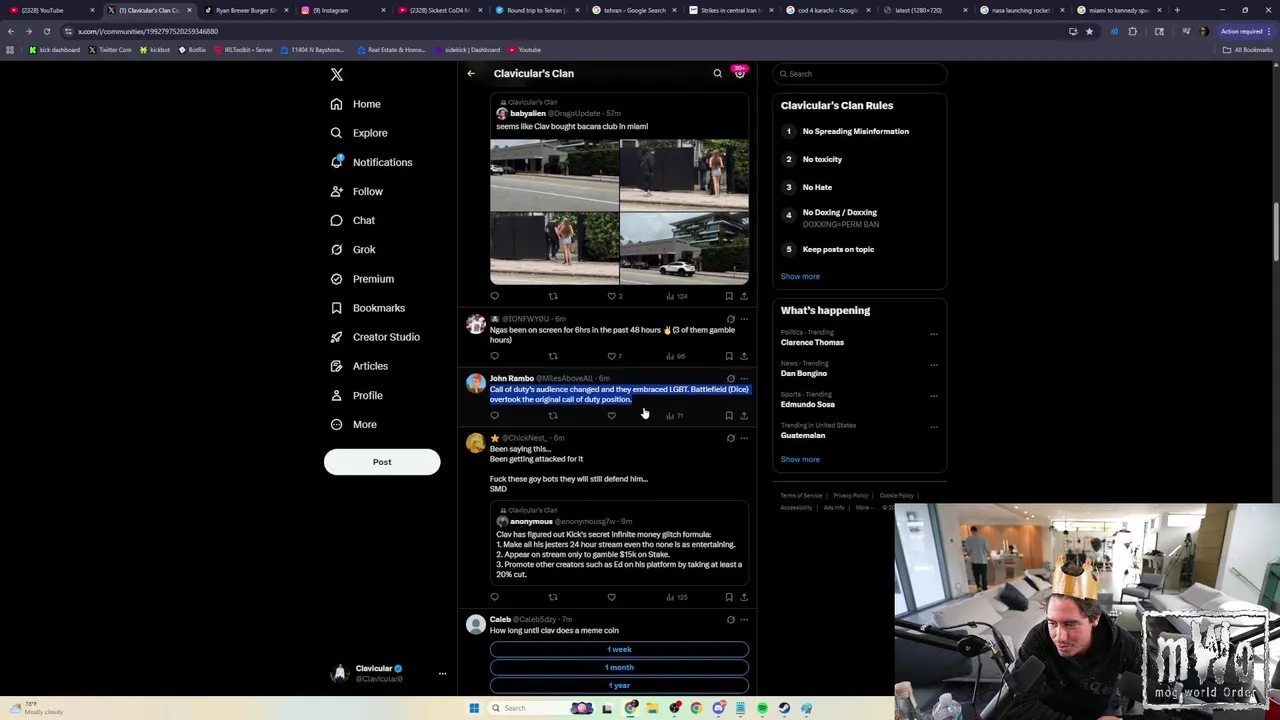Bookmark babyalien's bacara club post
Viewport: 1280px width, 720px height.
click(x=729, y=296)
